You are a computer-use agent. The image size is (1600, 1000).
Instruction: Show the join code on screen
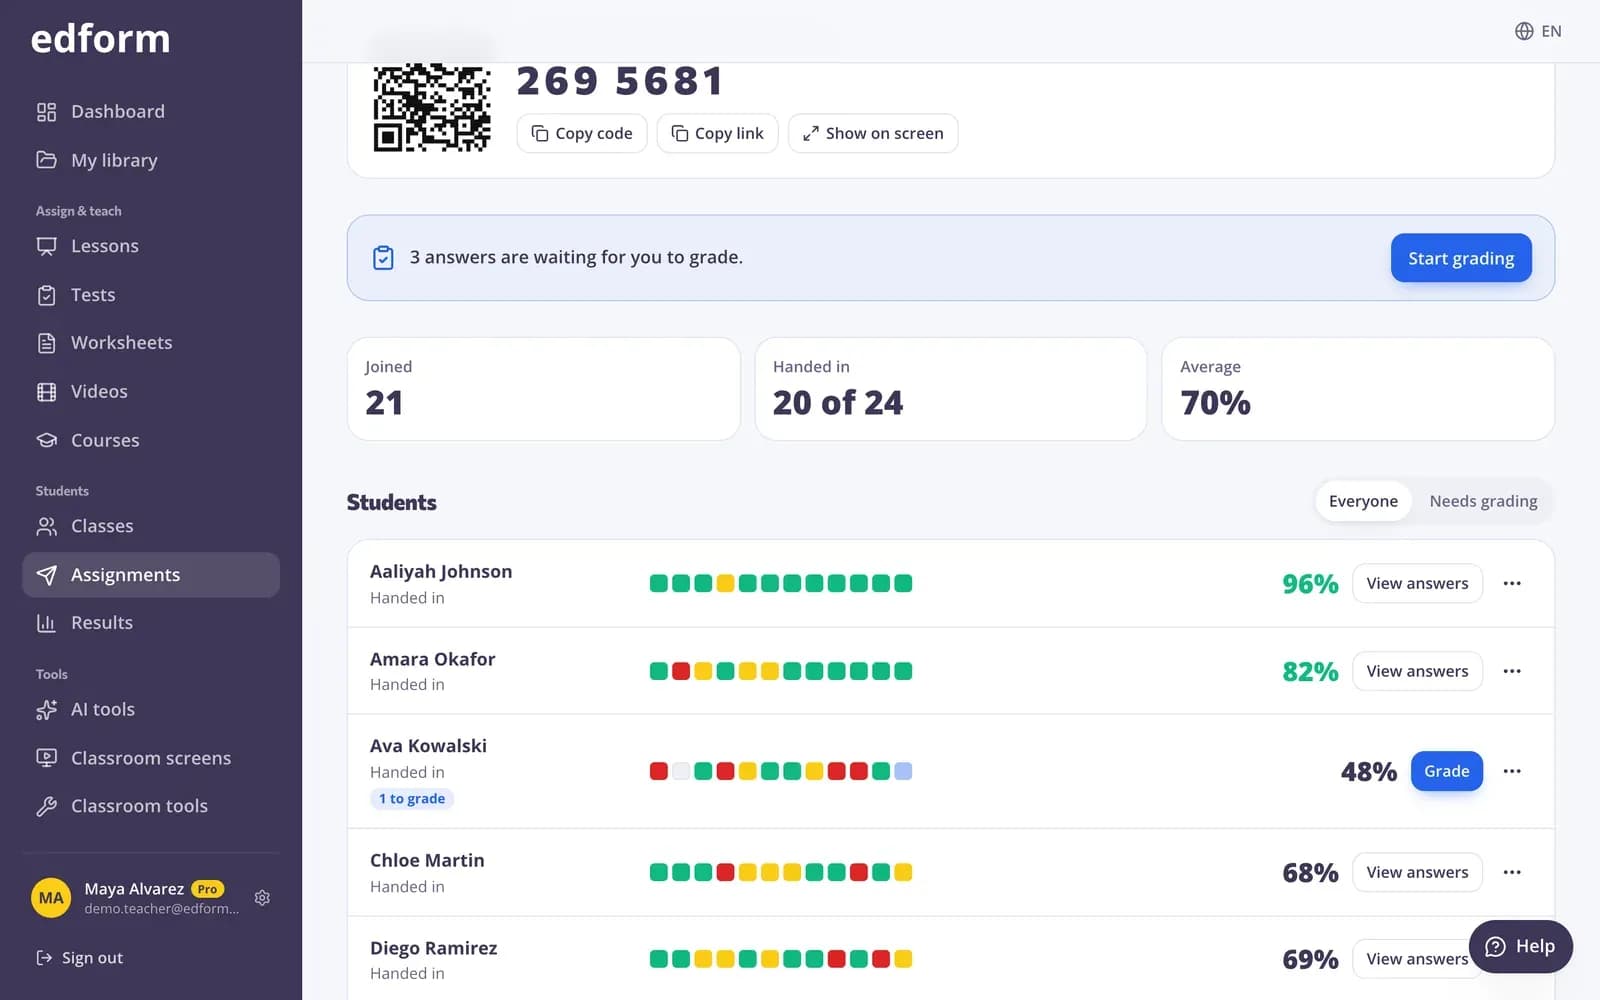click(873, 133)
